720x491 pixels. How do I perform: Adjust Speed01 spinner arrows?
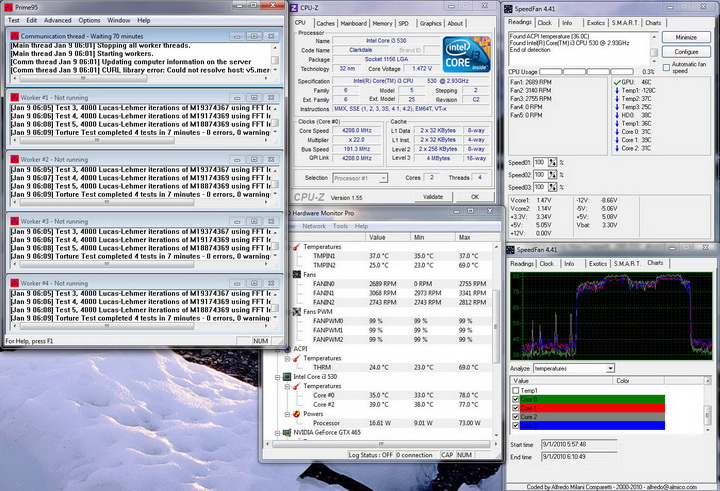(552, 163)
